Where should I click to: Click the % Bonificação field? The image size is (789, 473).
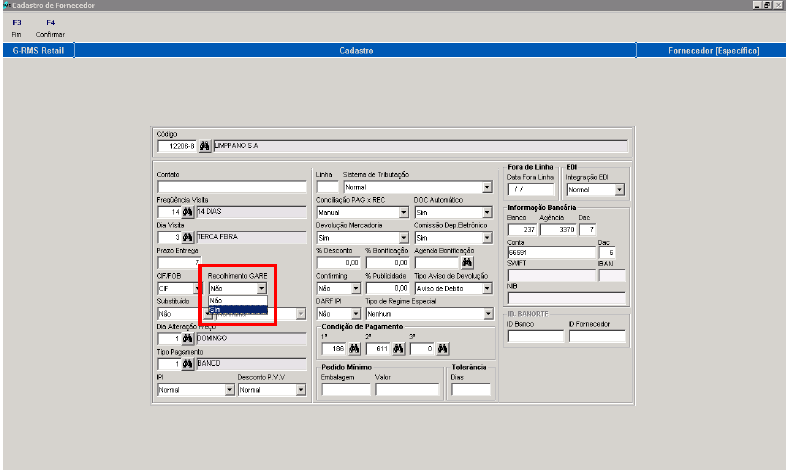pyautogui.click(x=387, y=262)
